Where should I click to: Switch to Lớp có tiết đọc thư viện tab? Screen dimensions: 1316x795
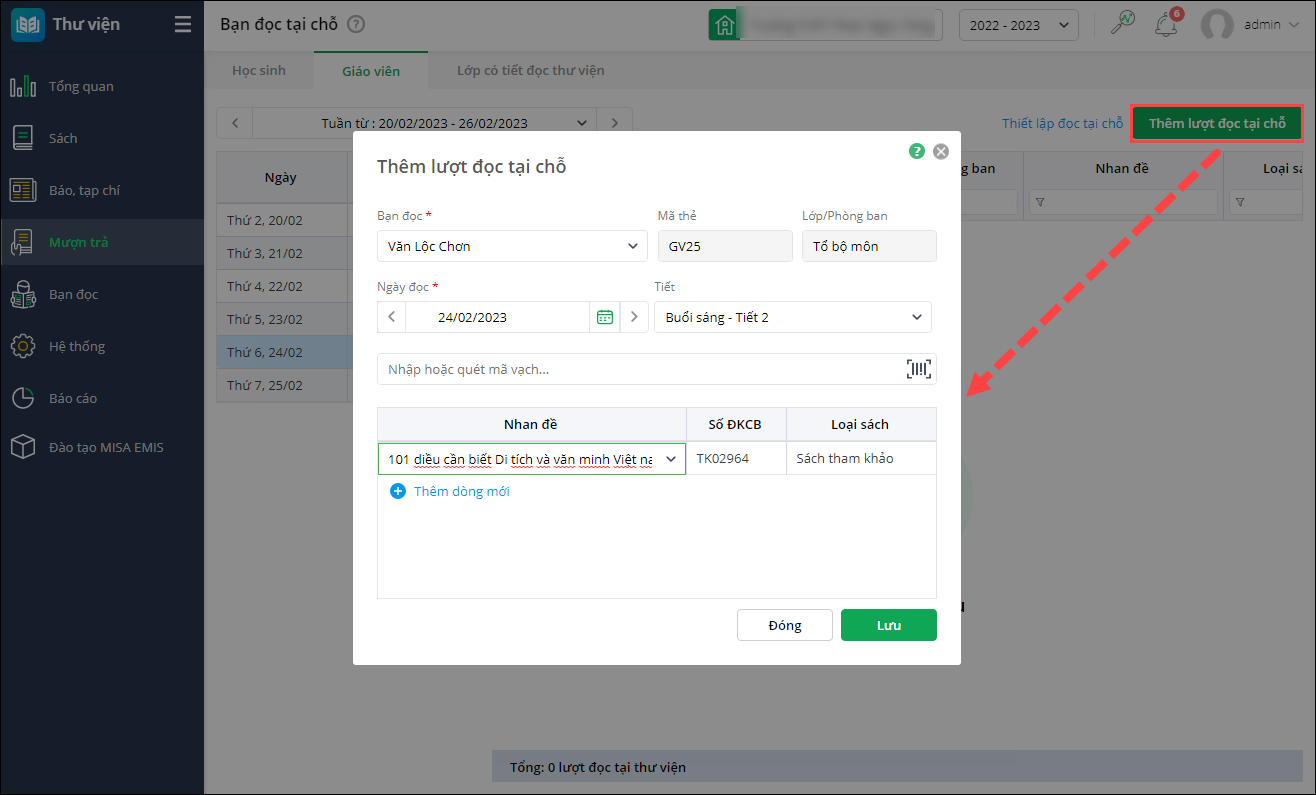[530, 71]
